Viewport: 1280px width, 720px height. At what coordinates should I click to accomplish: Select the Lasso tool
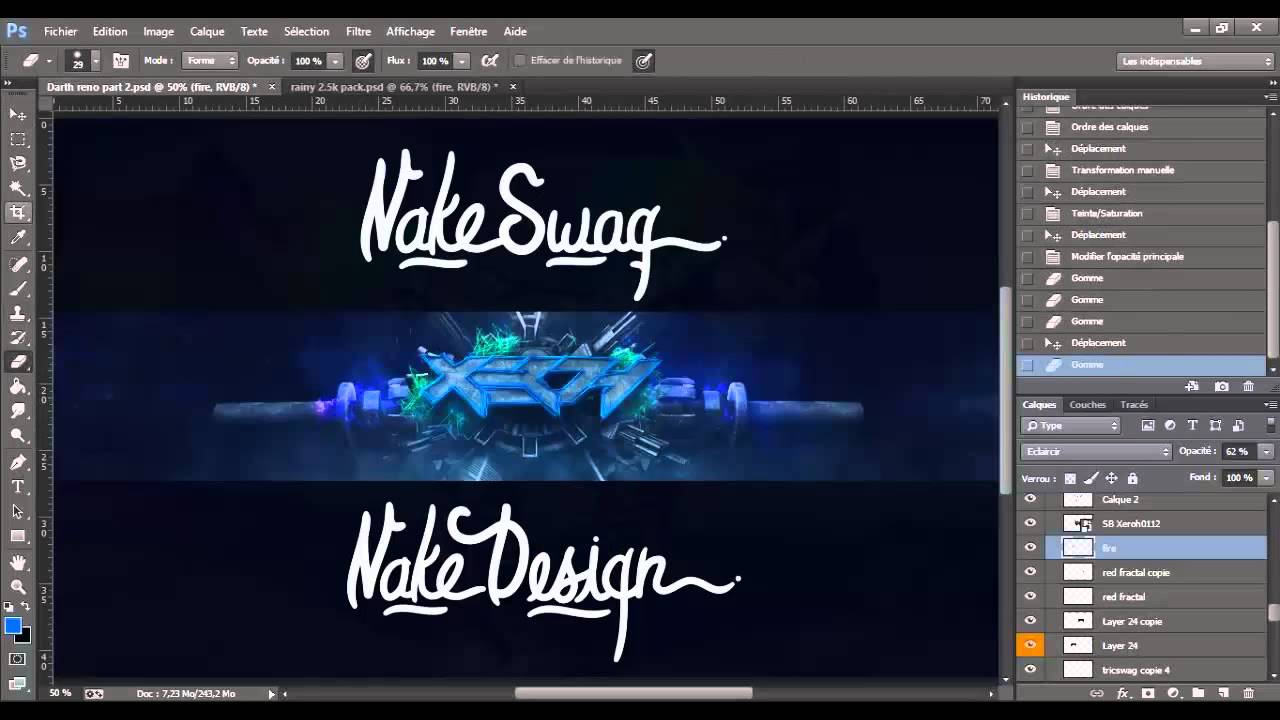18,163
